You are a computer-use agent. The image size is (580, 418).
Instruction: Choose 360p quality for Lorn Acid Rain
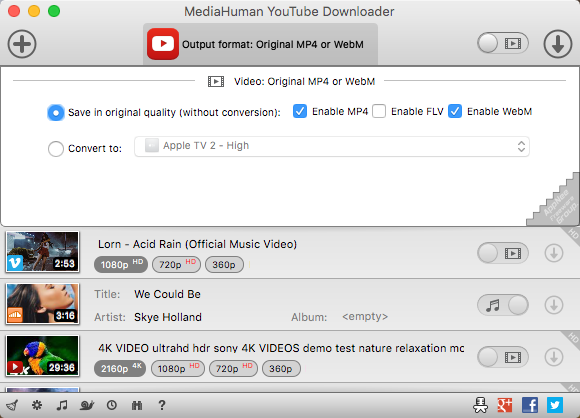(x=224, y=264)
